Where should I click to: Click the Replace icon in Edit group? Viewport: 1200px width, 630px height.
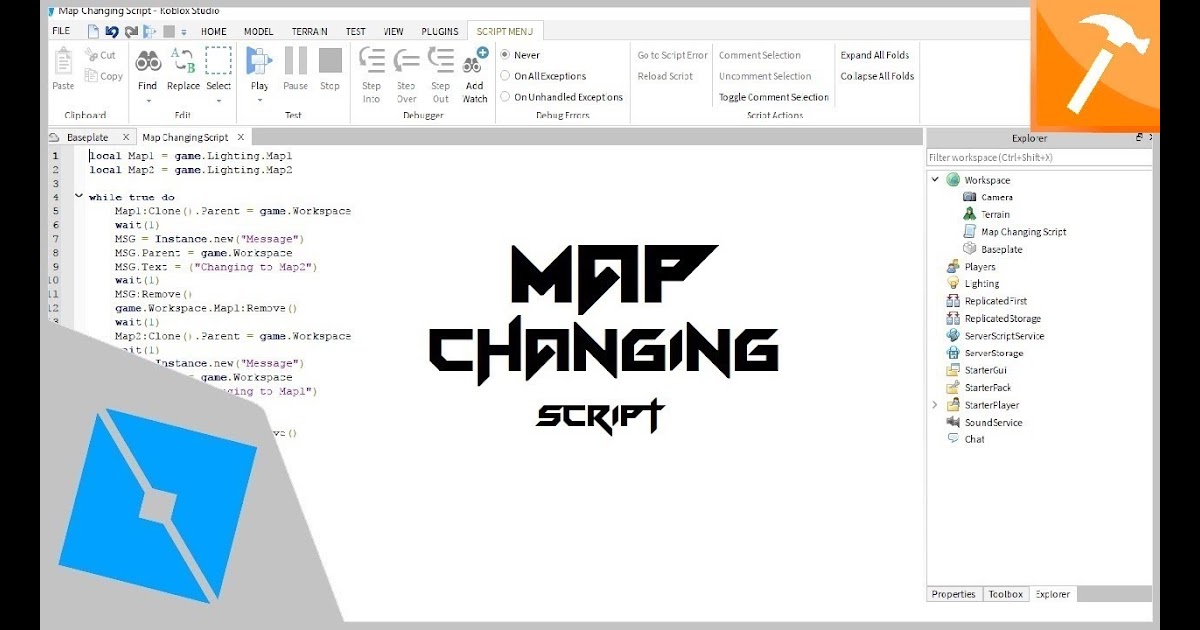coord(183,61)
